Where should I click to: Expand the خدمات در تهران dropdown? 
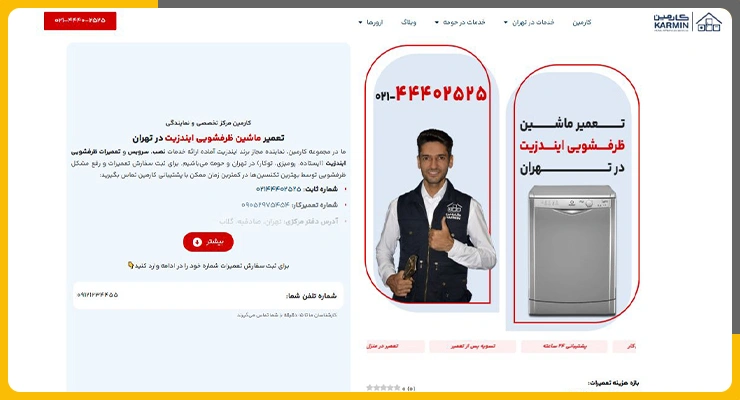point(530,22)
